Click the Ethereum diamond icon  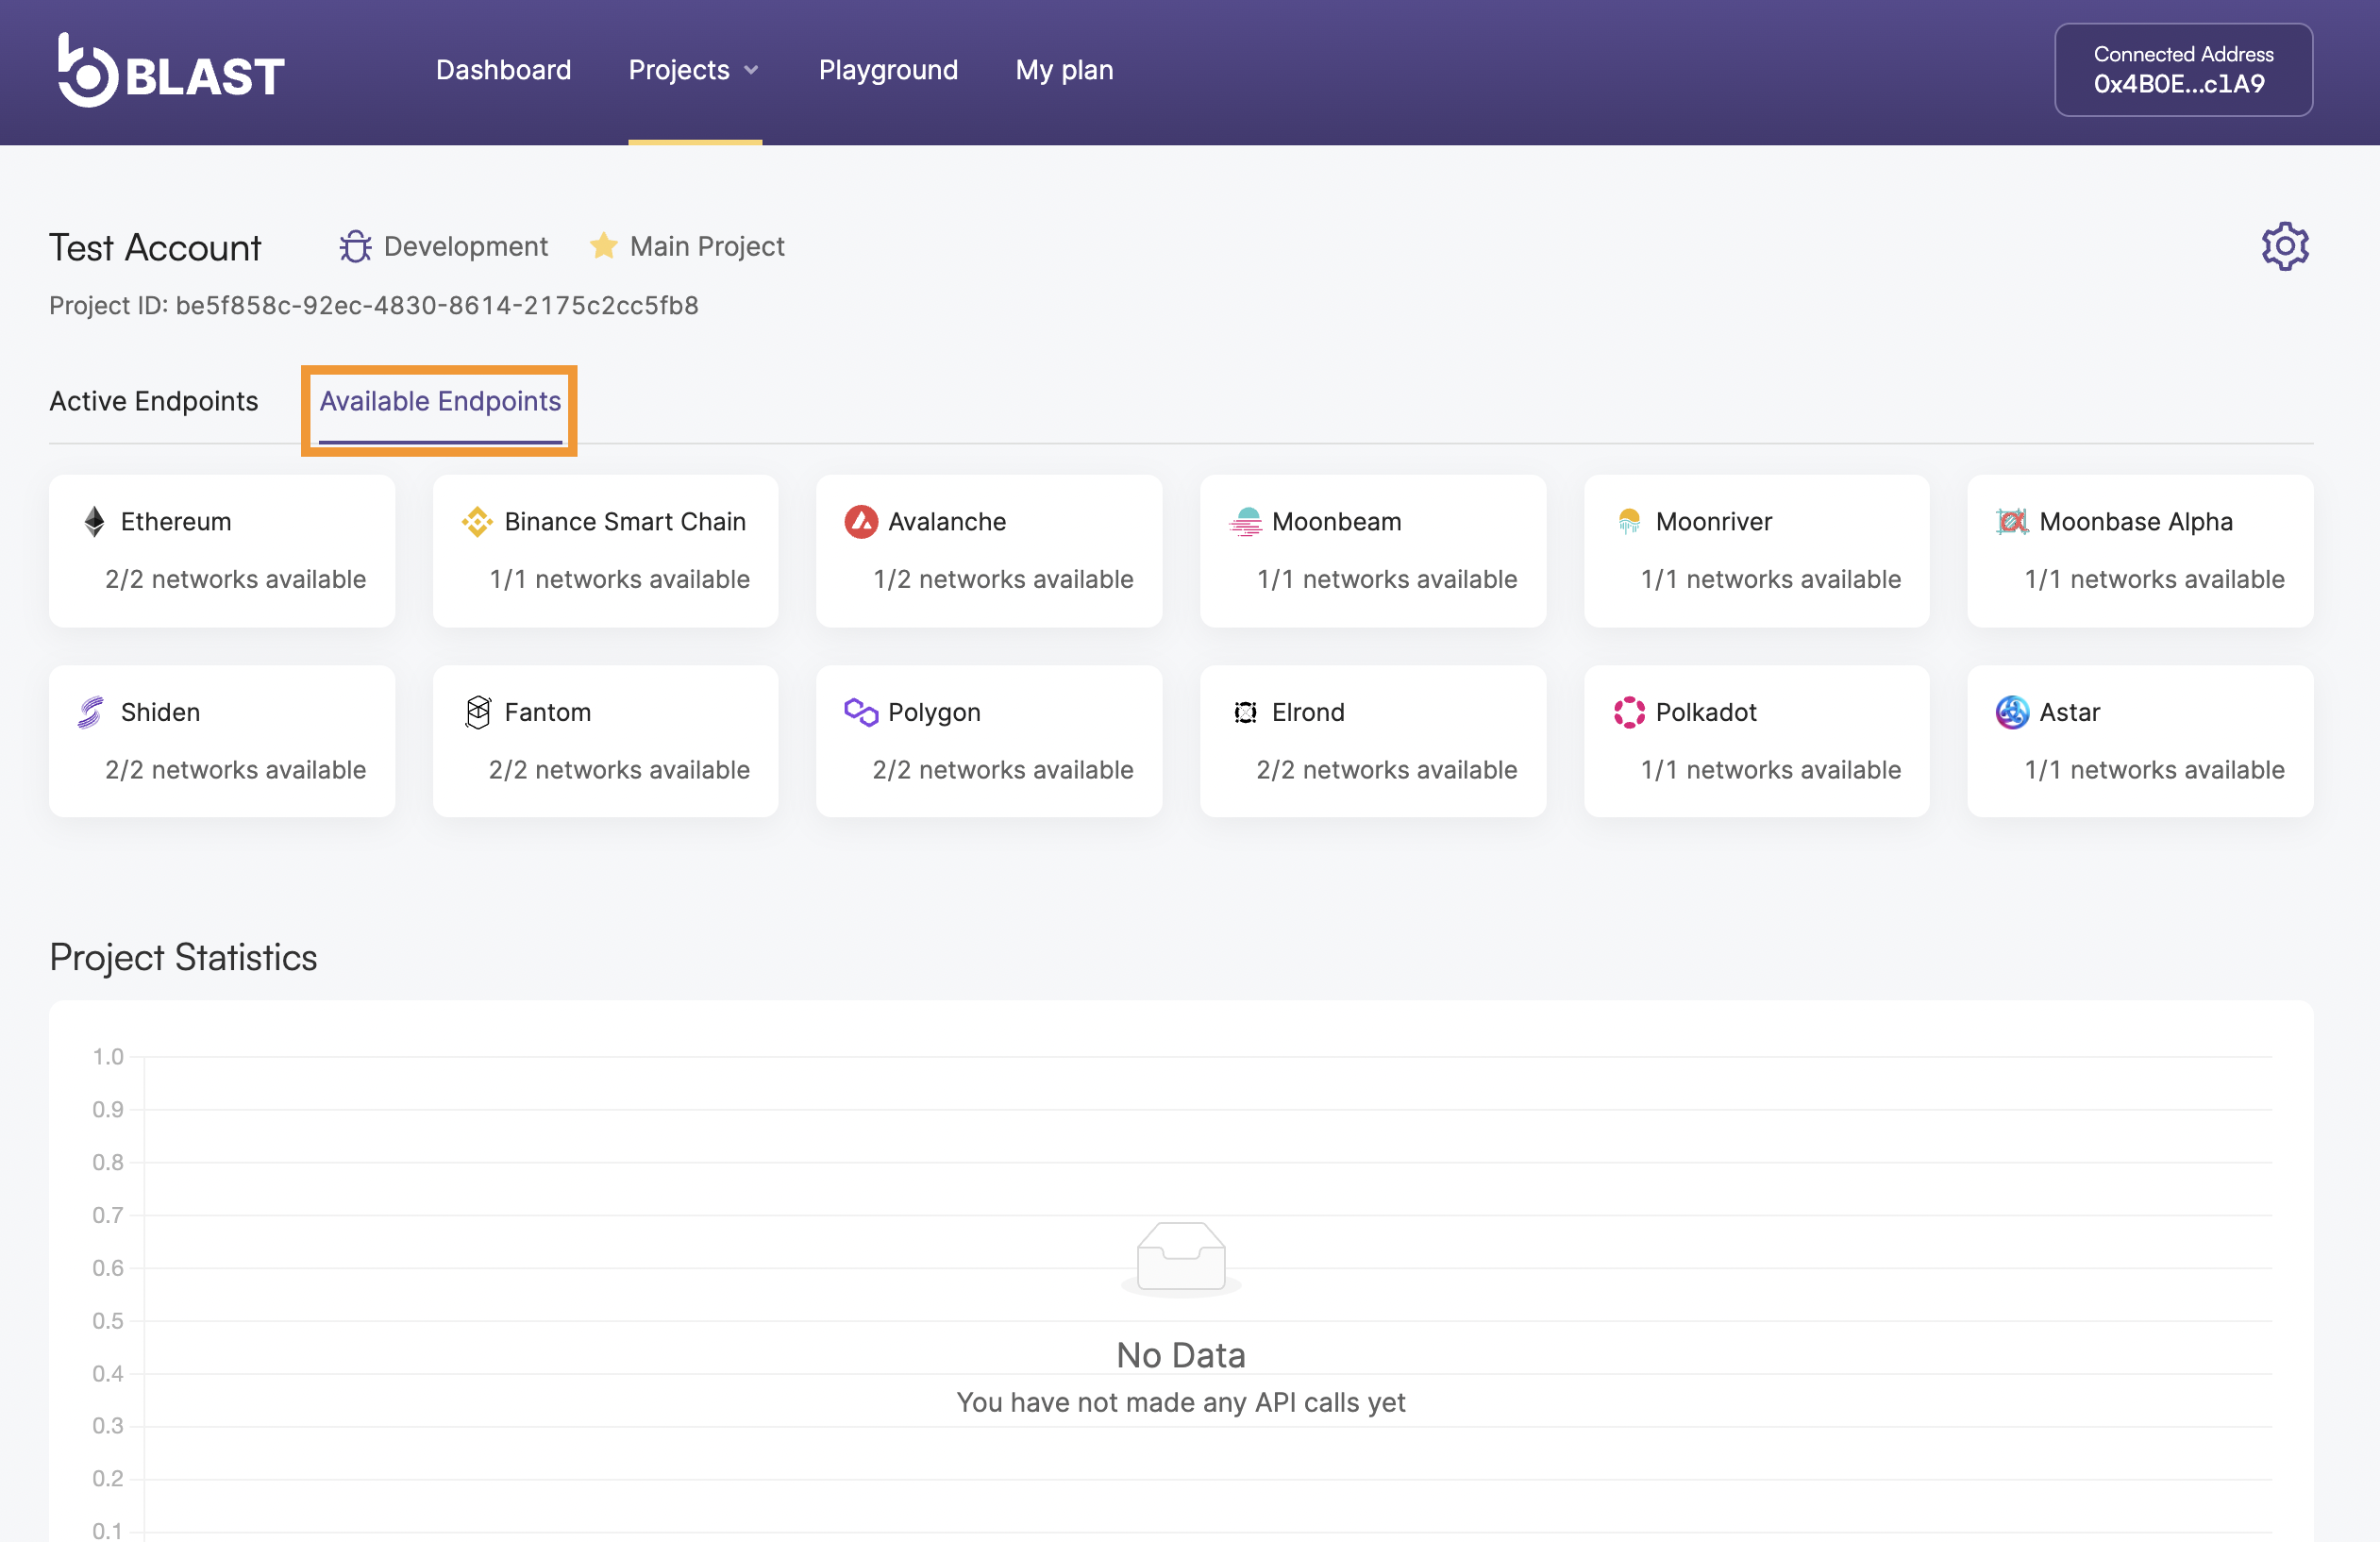pyautogui.click(x=94, y=521)
